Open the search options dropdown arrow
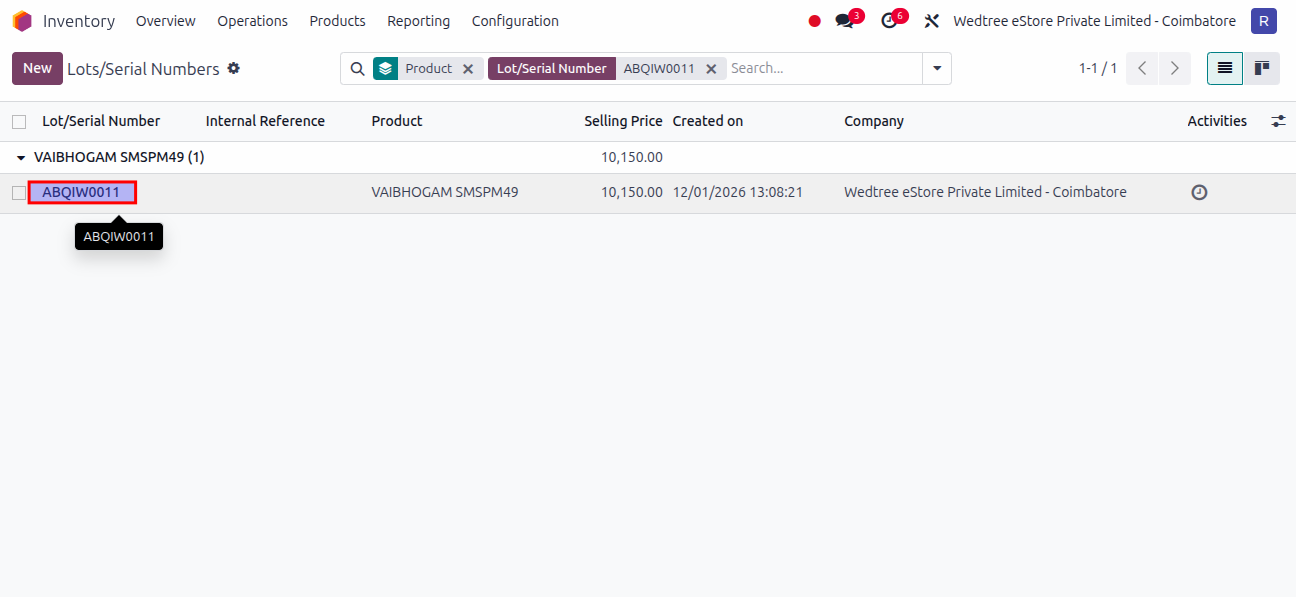Image resolution: width=1296 pixels, height=597 pixels. [x=937, y=68]
